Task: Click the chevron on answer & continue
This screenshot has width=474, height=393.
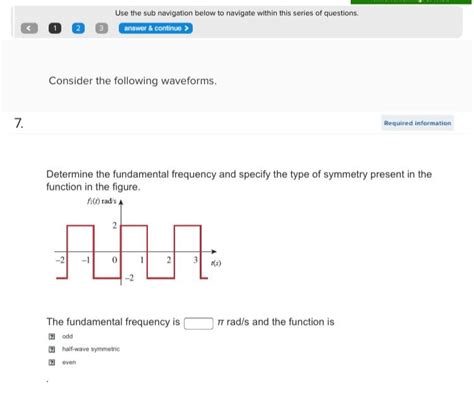Action: pos(186,28)
